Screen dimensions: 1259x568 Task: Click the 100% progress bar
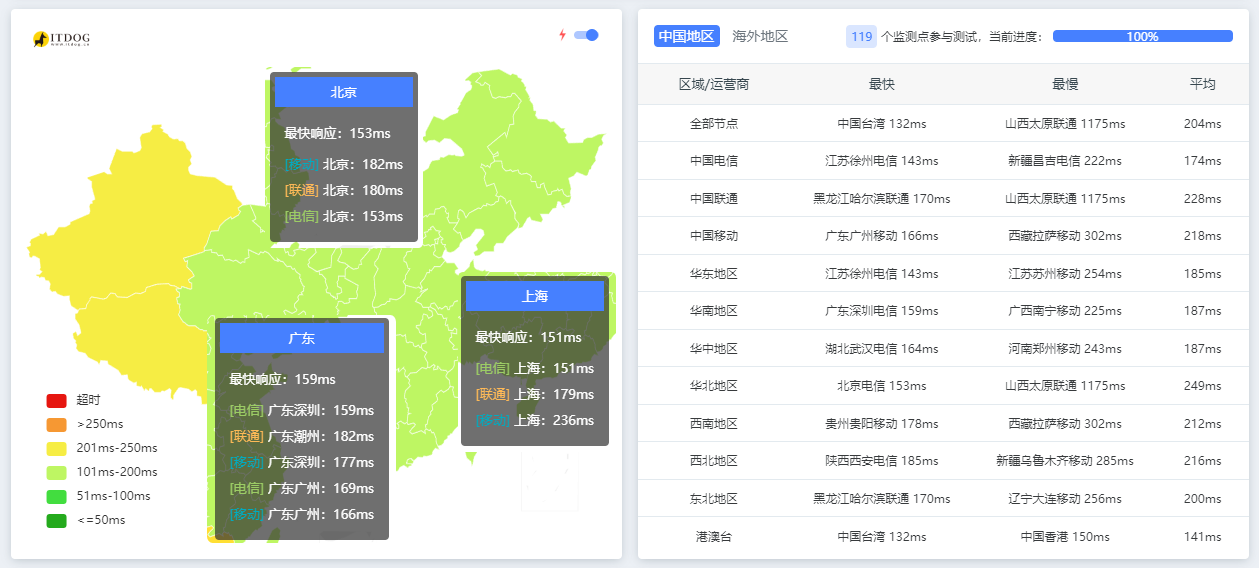(1142, 36)
